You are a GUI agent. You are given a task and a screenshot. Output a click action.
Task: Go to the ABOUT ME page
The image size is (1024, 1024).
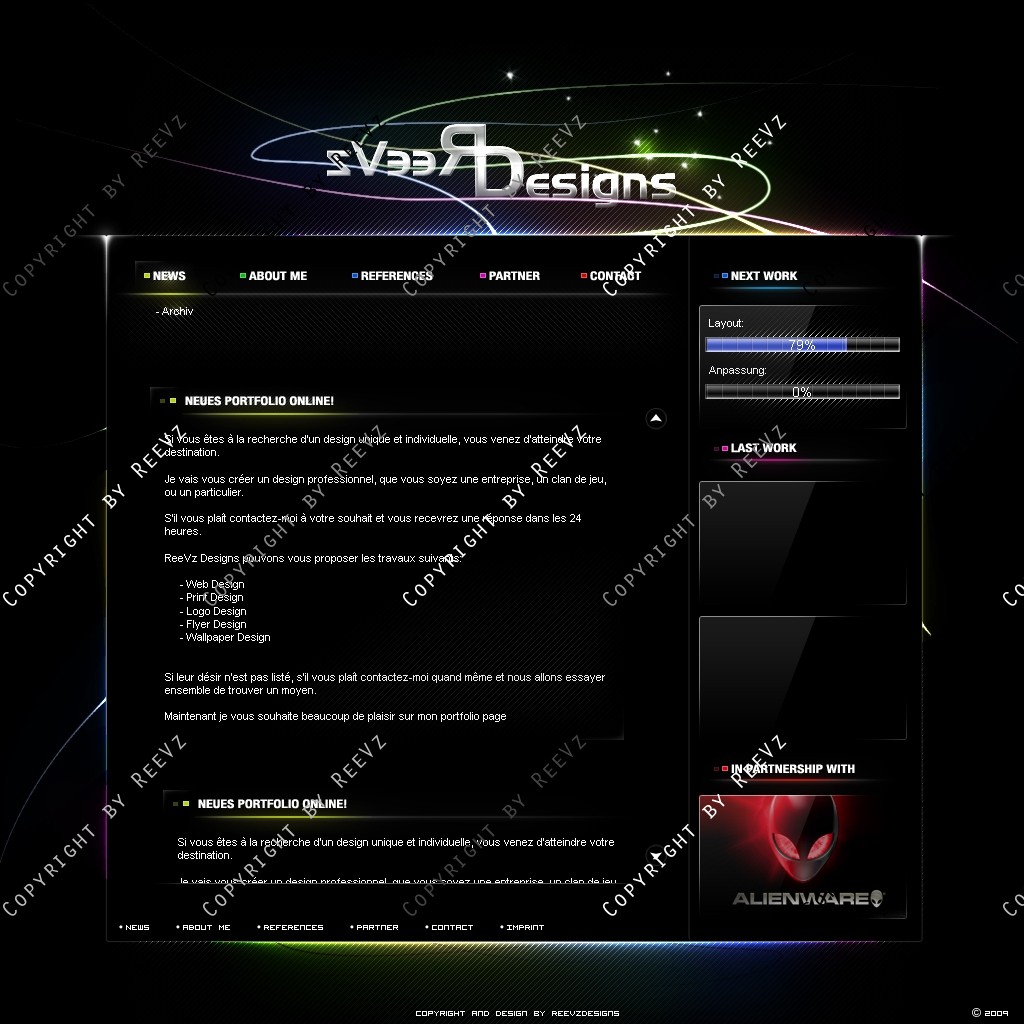point(277,276)
